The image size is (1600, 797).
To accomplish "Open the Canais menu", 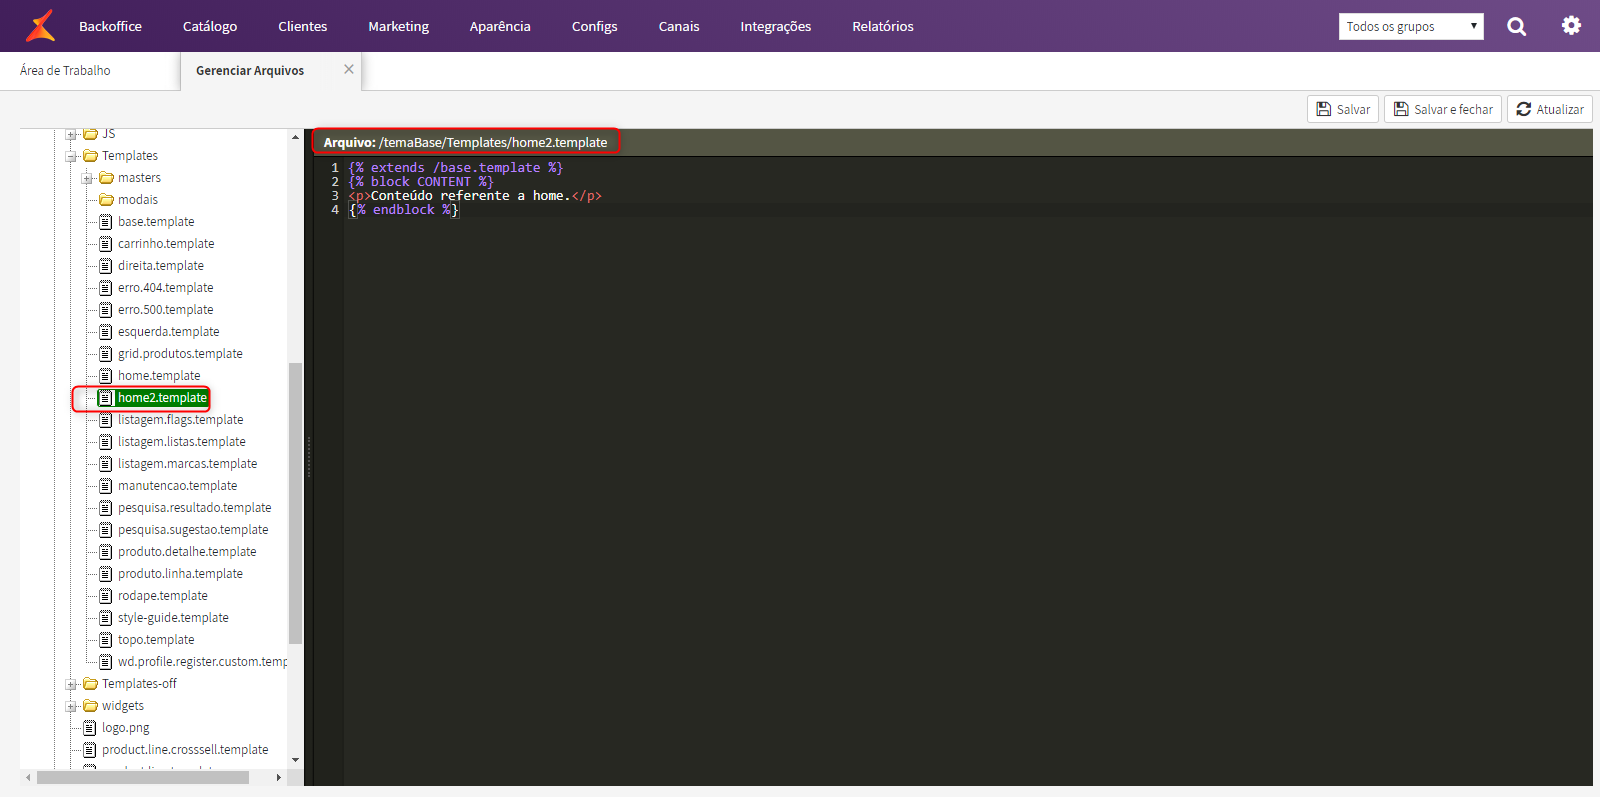I will point(679,26).
